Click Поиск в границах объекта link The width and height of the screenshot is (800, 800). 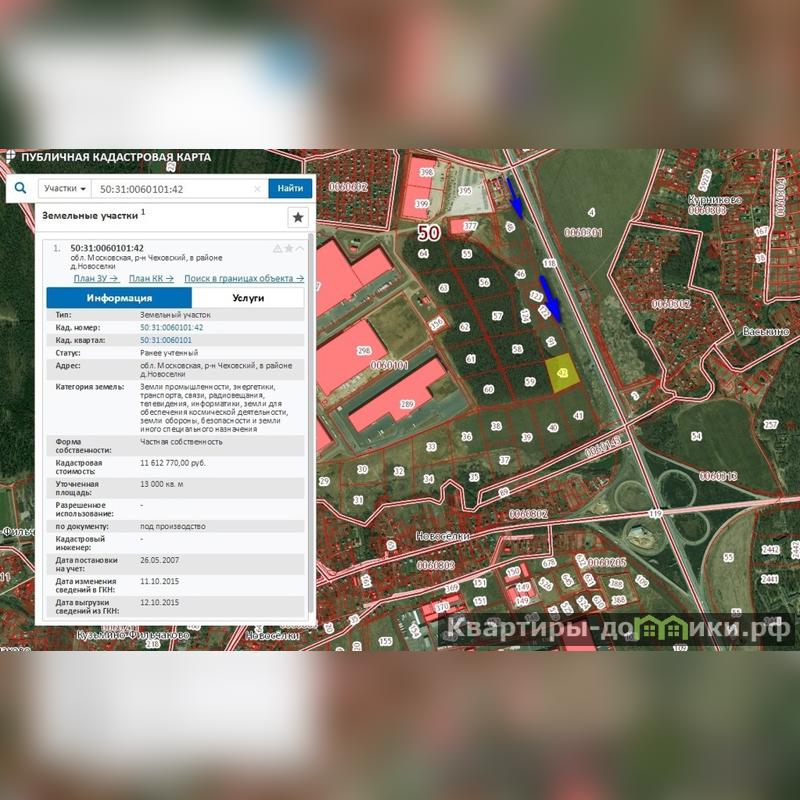pyautogui.click(x=244, y=279)
